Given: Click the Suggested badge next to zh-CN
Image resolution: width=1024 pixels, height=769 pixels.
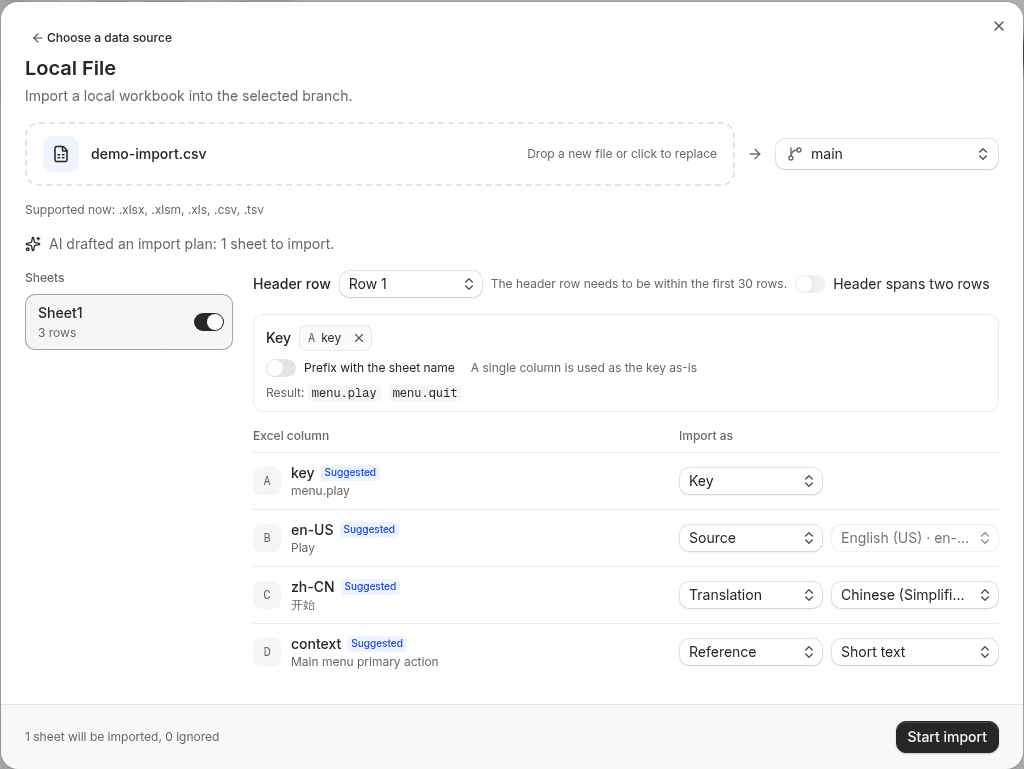Looking at the screenshot, I should pyautogui.click(x=370, y=586).
